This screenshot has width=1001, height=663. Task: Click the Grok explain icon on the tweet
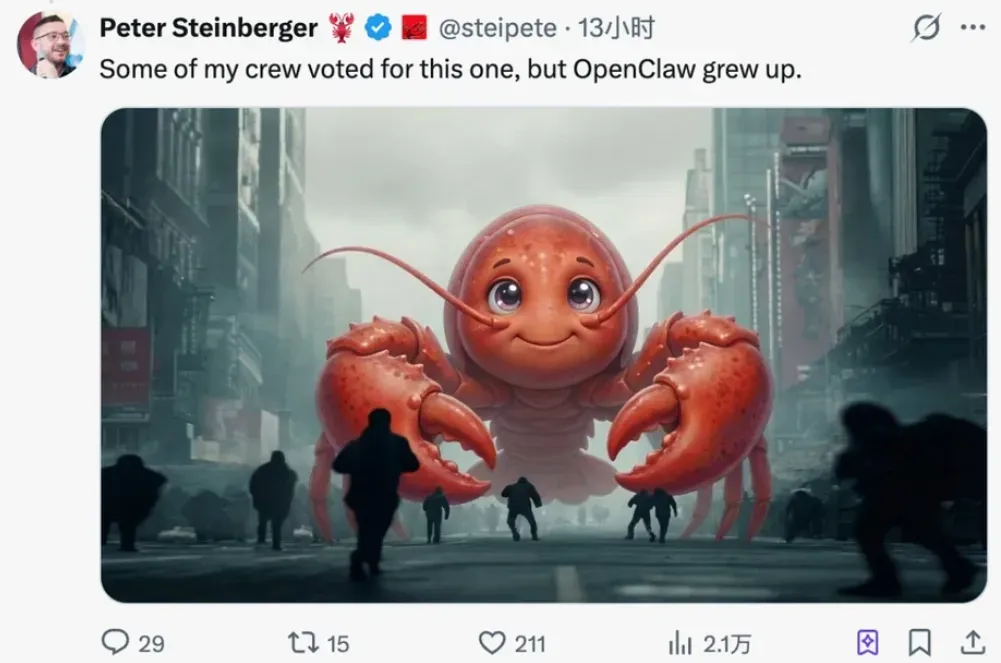tap(926, 27)
